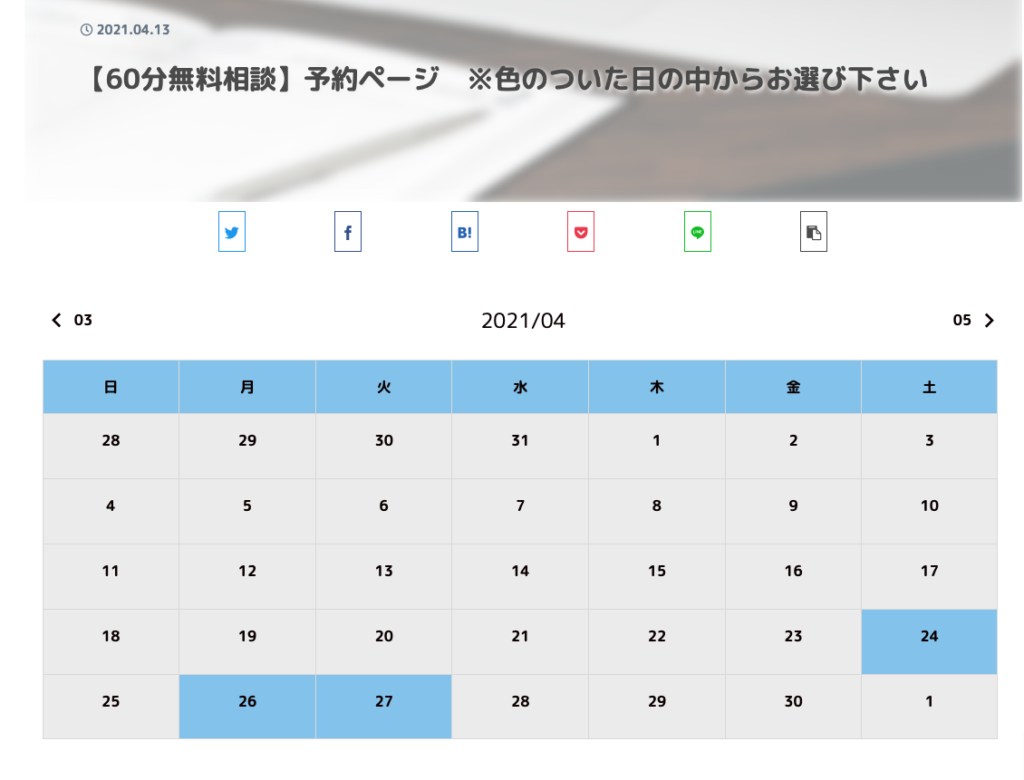Click date 9 on the calendar
This screenshot has height=780, width=1024.
coord(793,512)
